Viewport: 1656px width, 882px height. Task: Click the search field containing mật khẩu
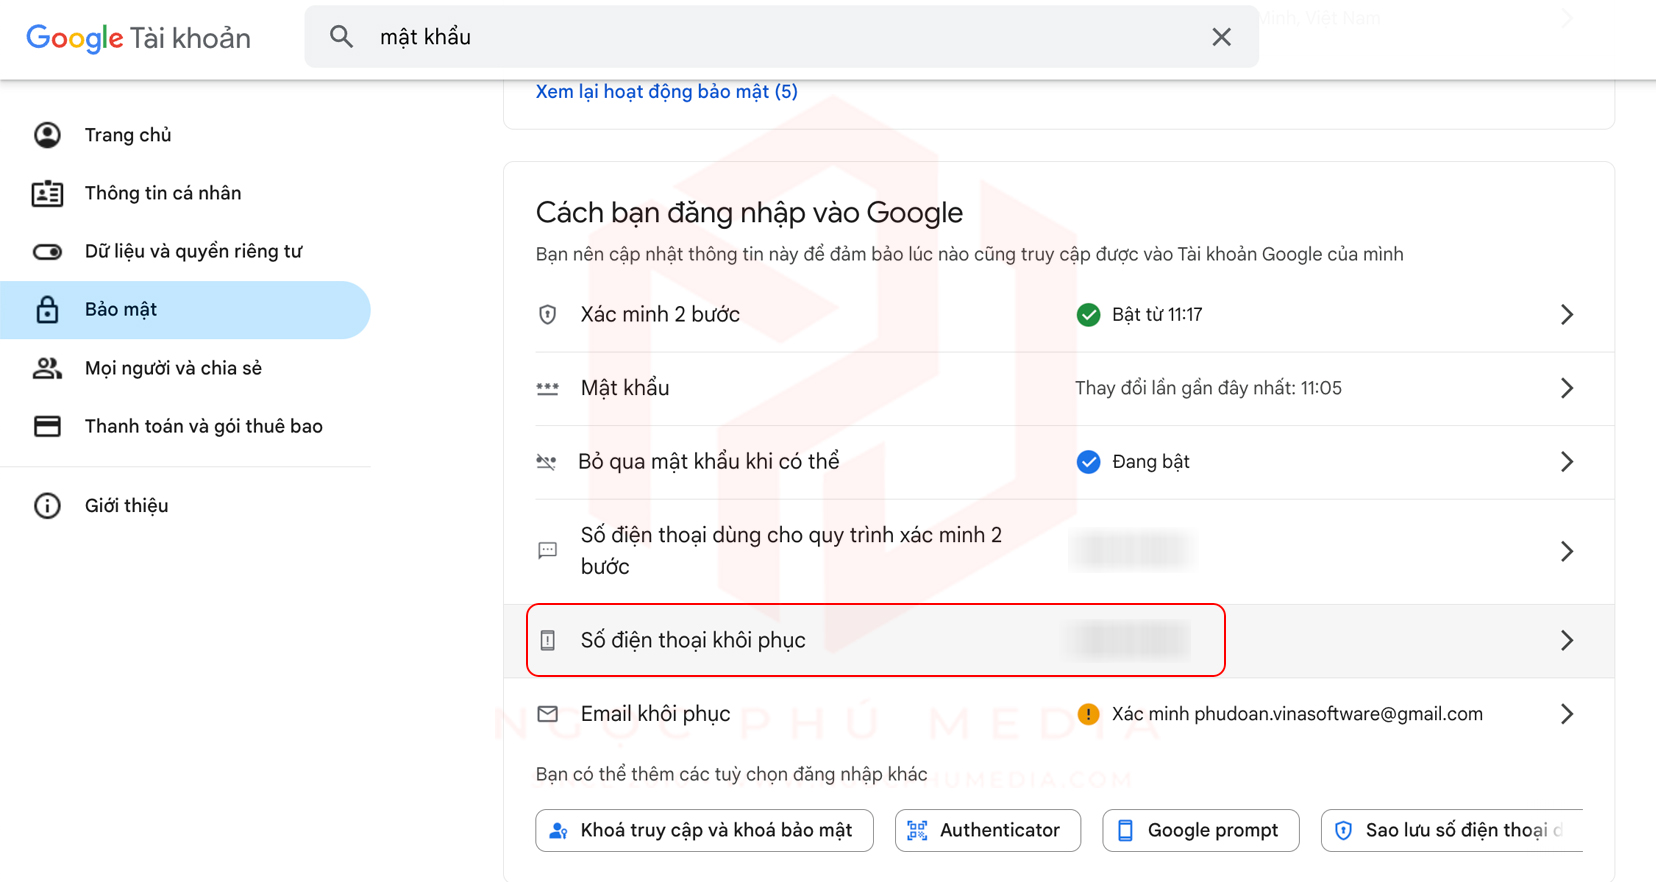(x=781, y=37)
